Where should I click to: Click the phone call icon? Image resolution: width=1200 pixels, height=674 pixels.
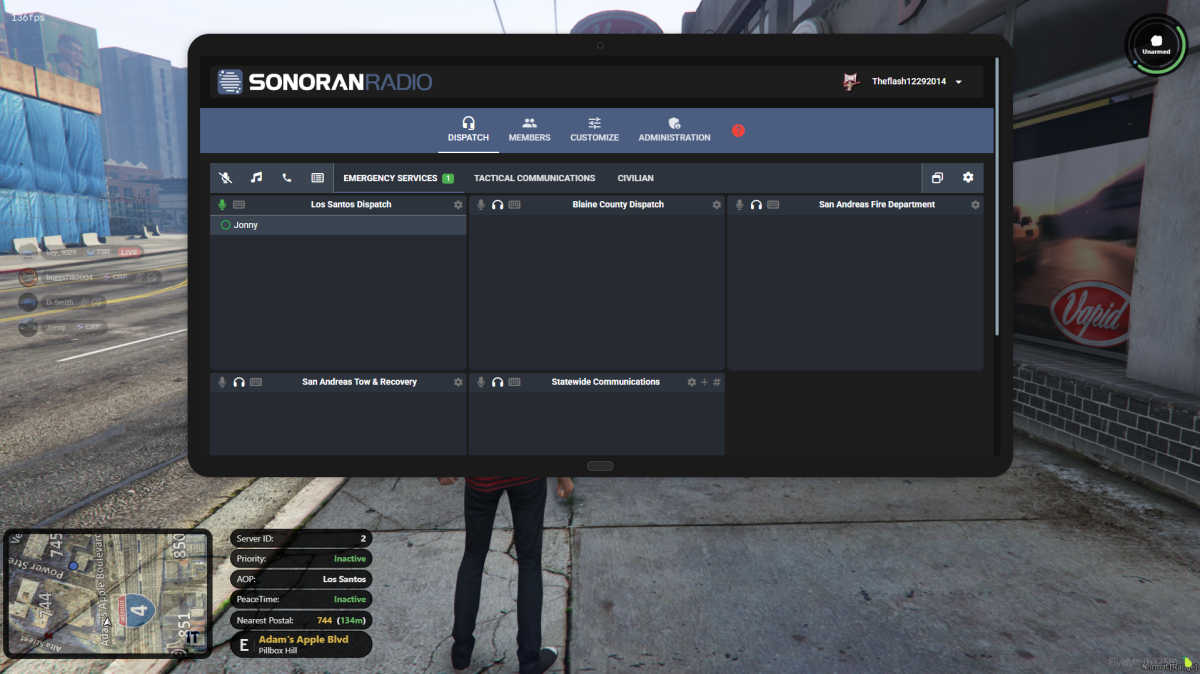(287, 178)
